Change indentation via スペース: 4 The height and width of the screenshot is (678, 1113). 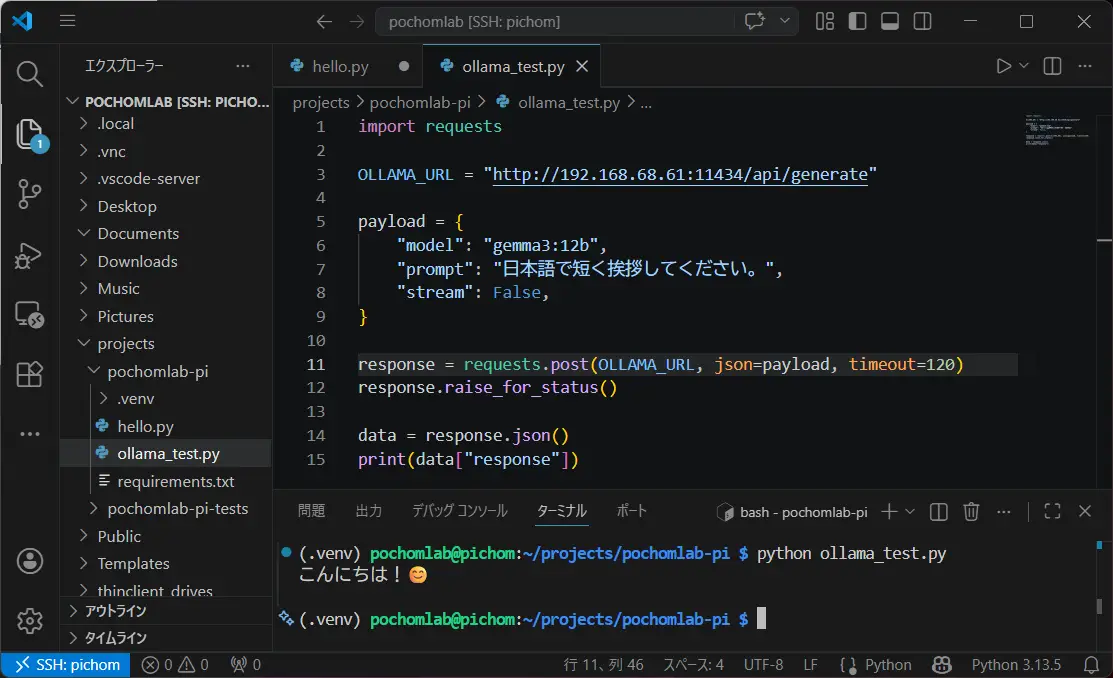(x=693, y=665)
